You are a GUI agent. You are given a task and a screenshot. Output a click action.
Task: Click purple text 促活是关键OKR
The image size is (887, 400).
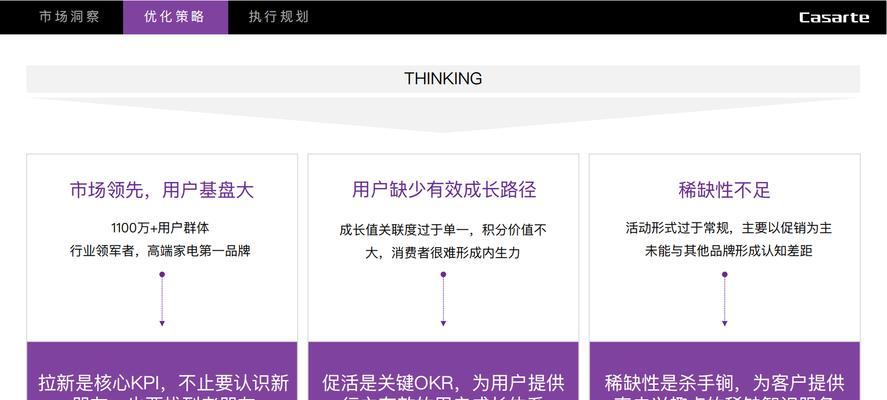389,383
